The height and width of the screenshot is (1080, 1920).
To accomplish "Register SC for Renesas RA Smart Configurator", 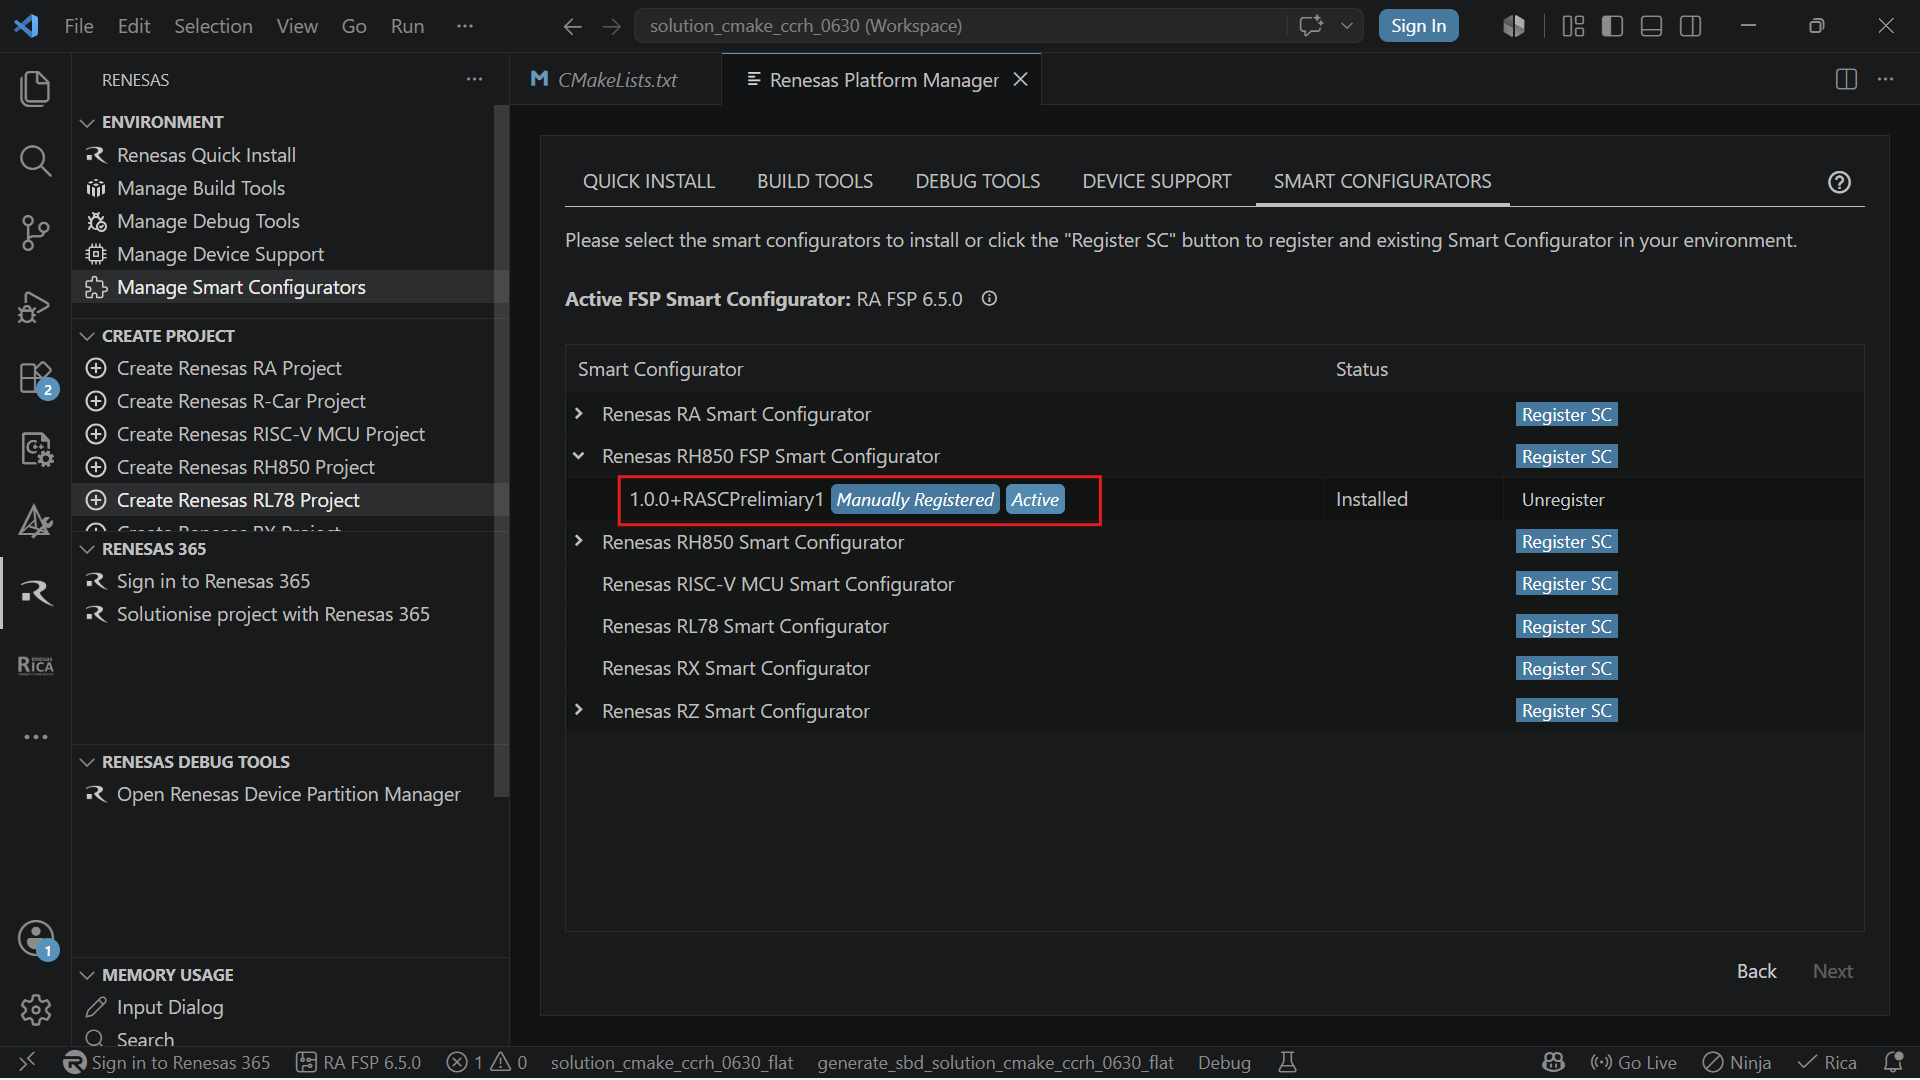I will [1566, 415].
